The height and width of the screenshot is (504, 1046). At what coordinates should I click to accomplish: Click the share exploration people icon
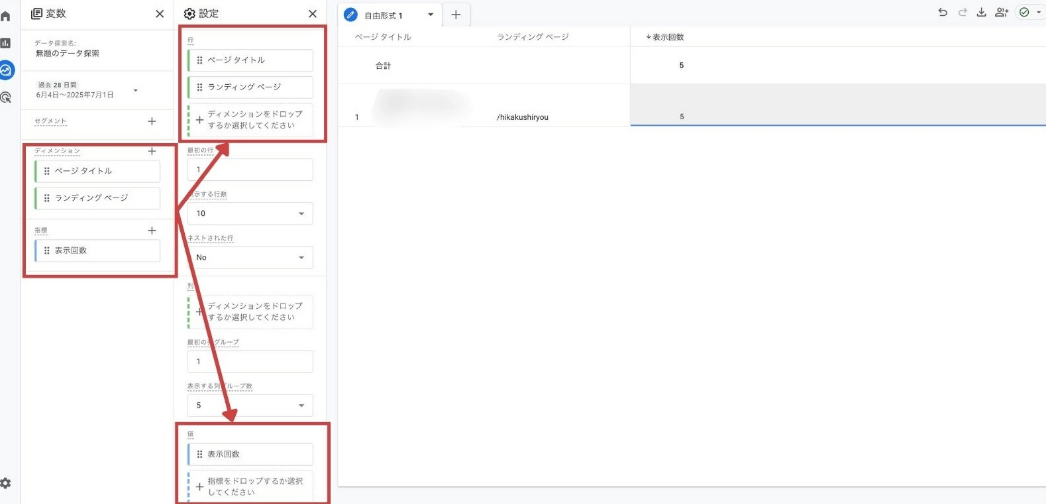[x=1001, y=13]
